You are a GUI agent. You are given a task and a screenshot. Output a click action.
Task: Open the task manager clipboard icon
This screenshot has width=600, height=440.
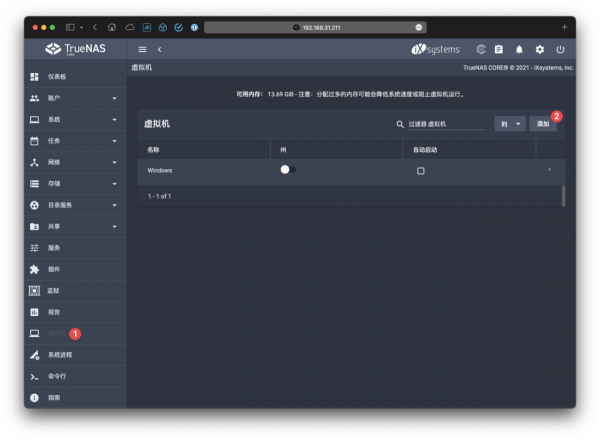click(x=499, y=49)
